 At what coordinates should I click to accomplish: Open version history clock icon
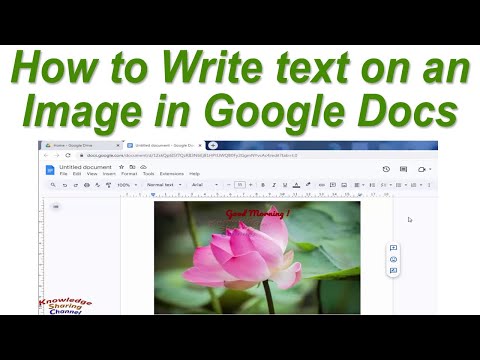386,169
